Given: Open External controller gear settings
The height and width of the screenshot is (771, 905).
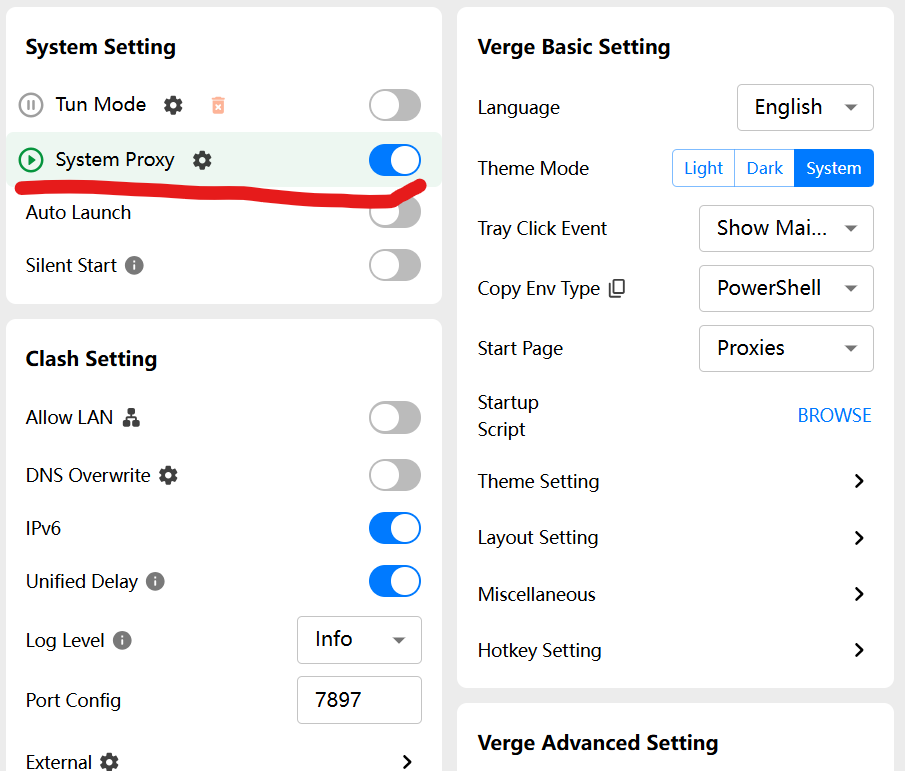Looking at the screenshot, I should point(109,762).
